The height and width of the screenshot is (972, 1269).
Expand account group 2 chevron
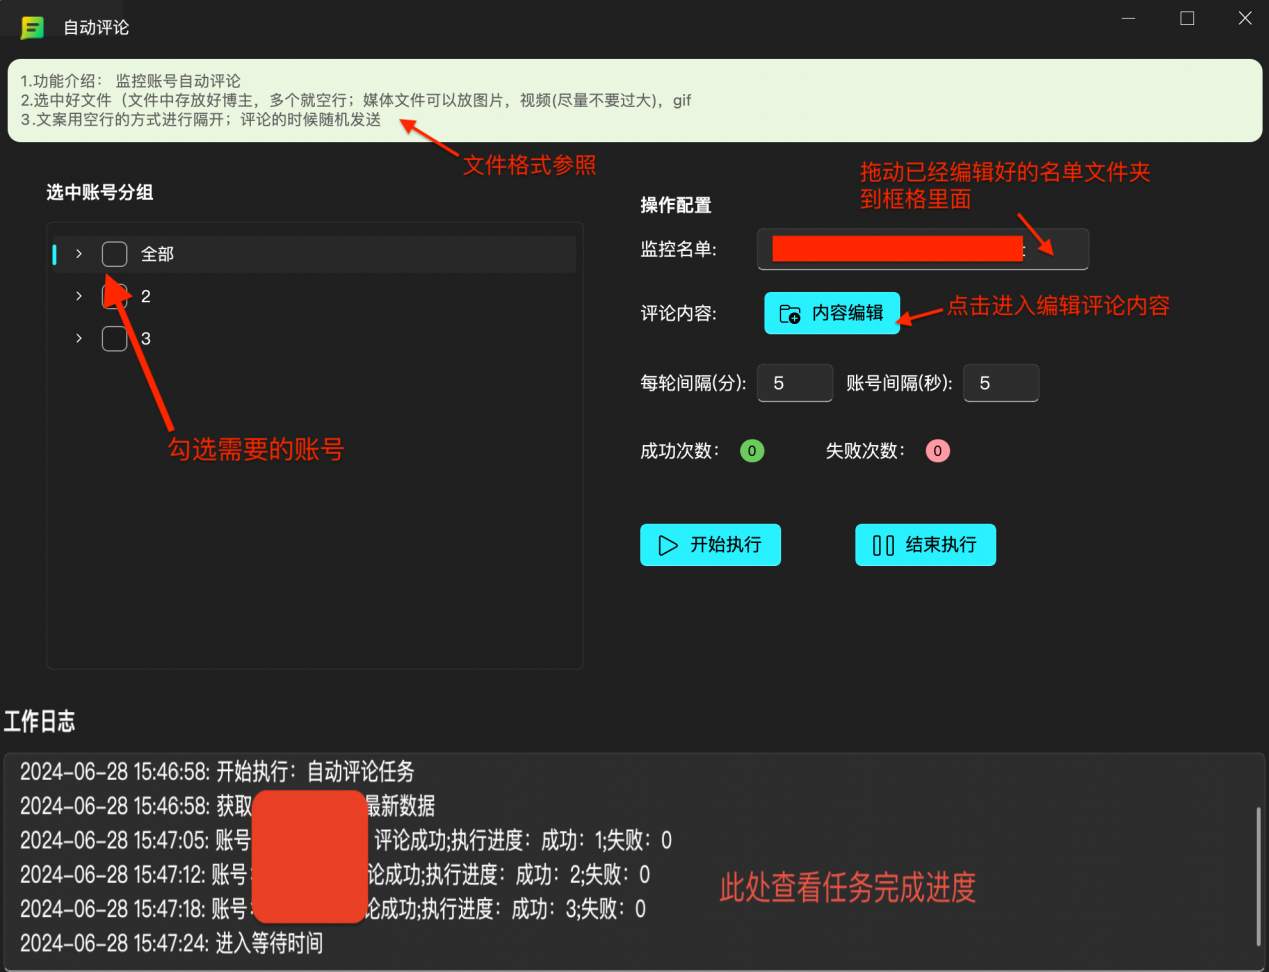pyautogui.click(x=79, y=296)
